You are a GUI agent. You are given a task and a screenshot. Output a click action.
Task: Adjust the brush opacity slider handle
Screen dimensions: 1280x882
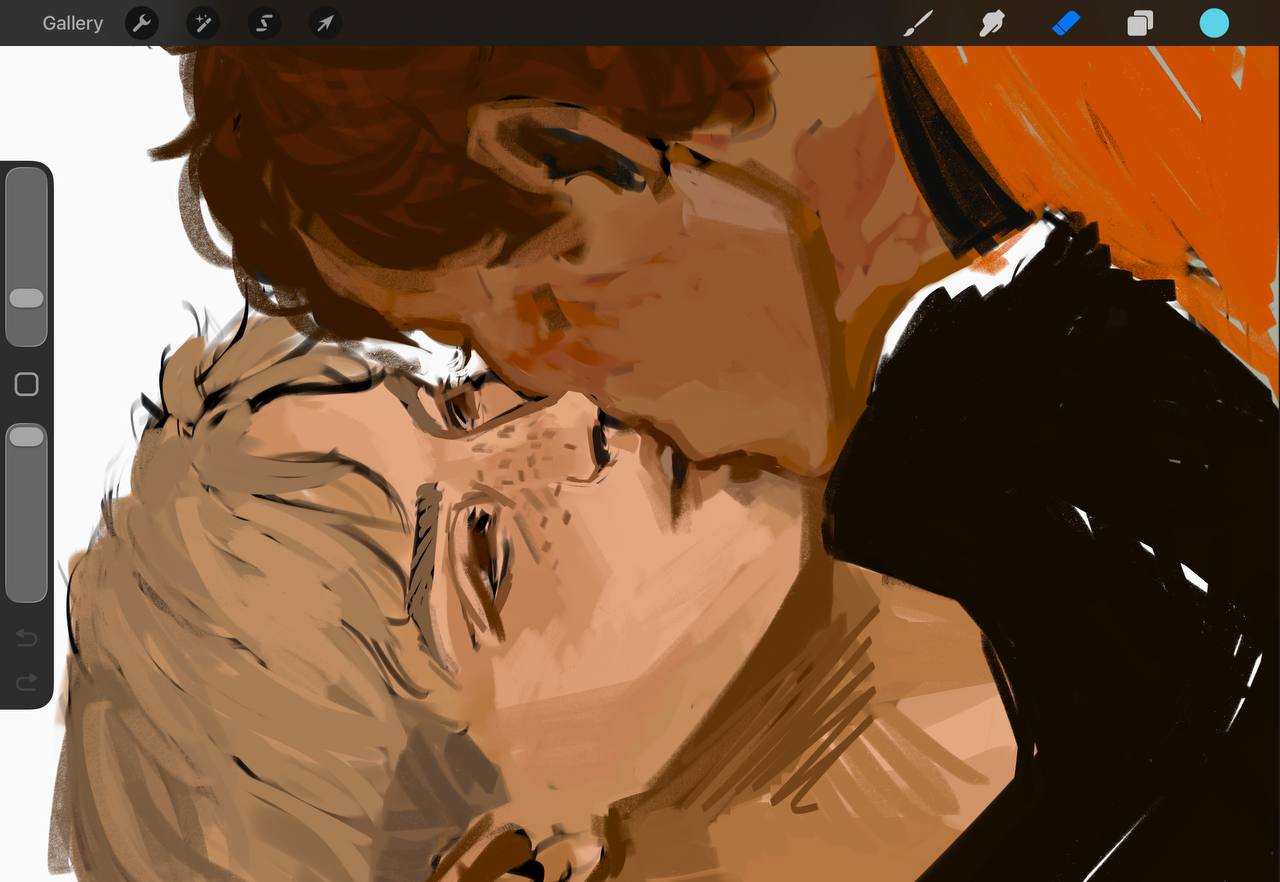click(x=26, y=436)
